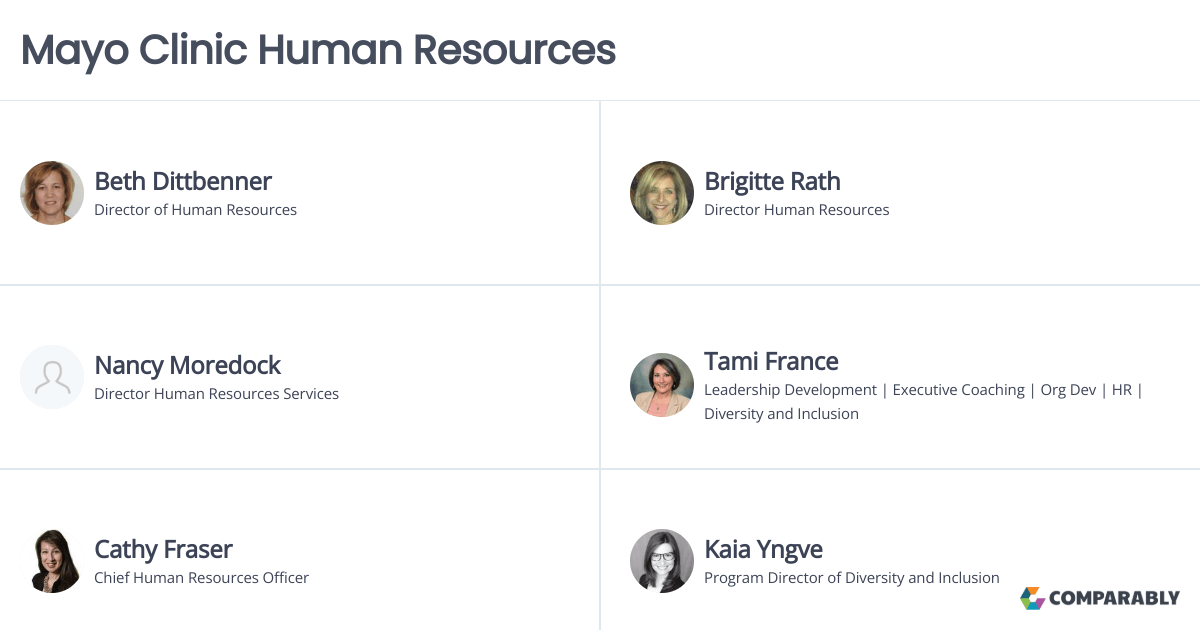
Task: Select the title Director of Human Resources
Action: point(196,210)
